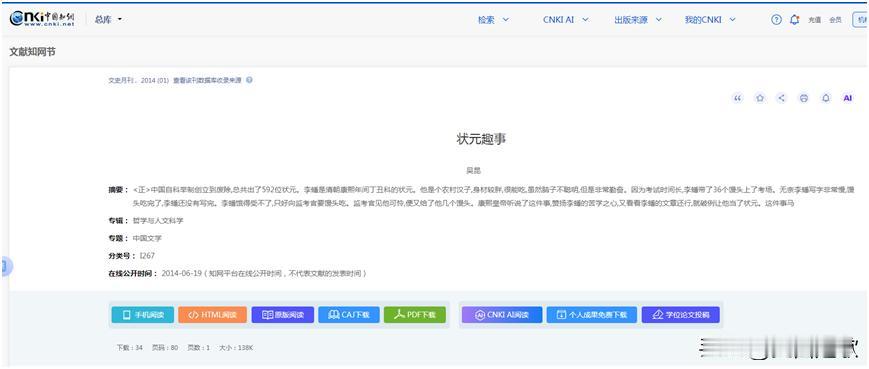Expand the CNKI AI menu
The width and height of the screenshot is (869, 369).
pyautogui.click(x=565, y=19)
